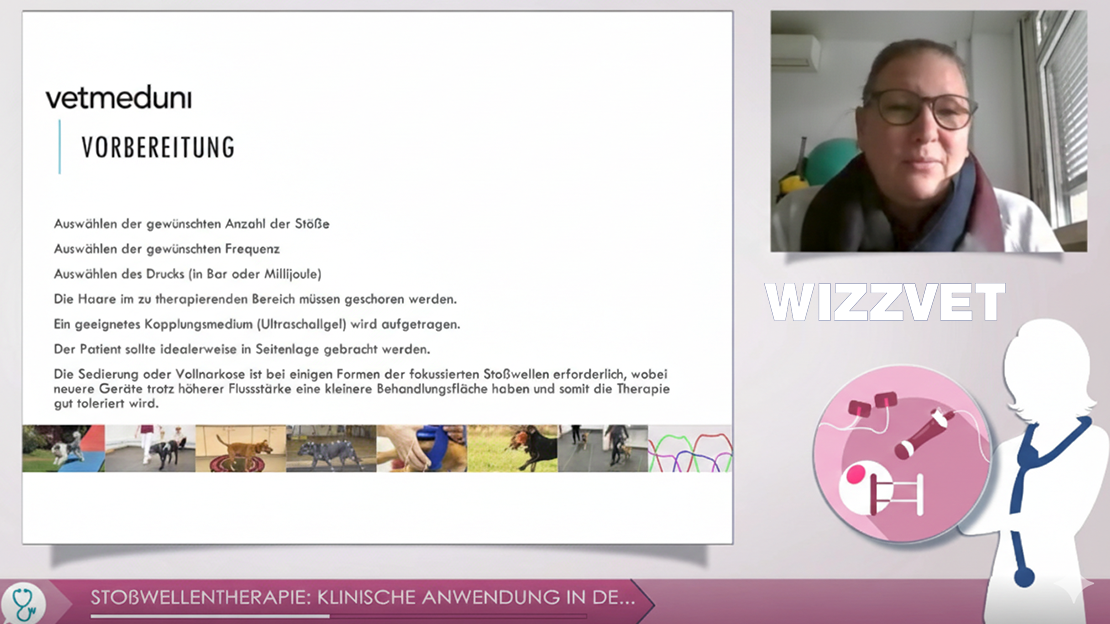Image resolution: width=1110 pixels, height=624 pixels.
Task: Select the dog on blue ramp thumbnail
Action: (63, 448)
